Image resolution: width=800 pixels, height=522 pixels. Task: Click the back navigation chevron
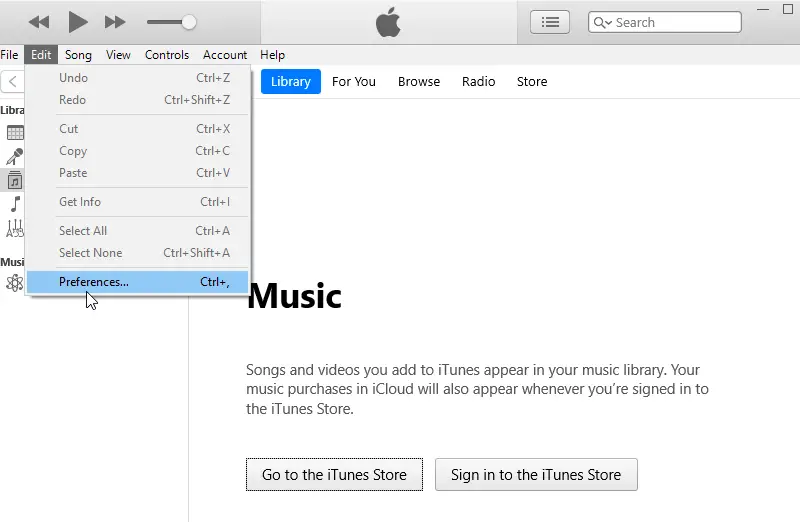tap(13, 81)
